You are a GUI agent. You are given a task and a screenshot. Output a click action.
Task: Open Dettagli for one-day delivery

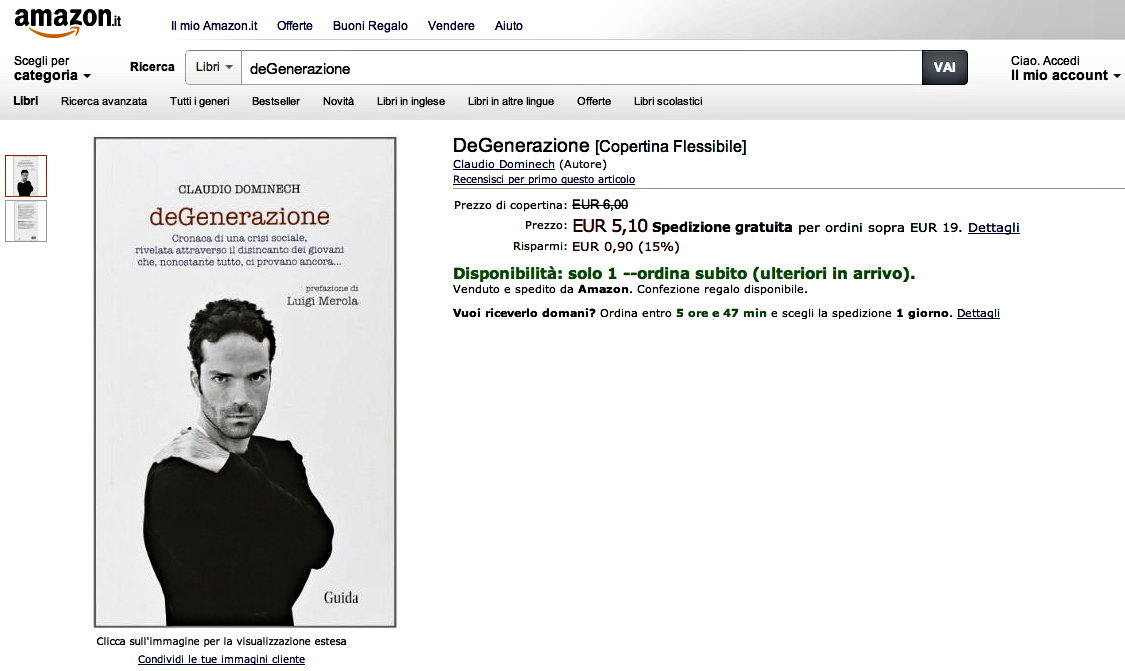[x=978, y=313]
